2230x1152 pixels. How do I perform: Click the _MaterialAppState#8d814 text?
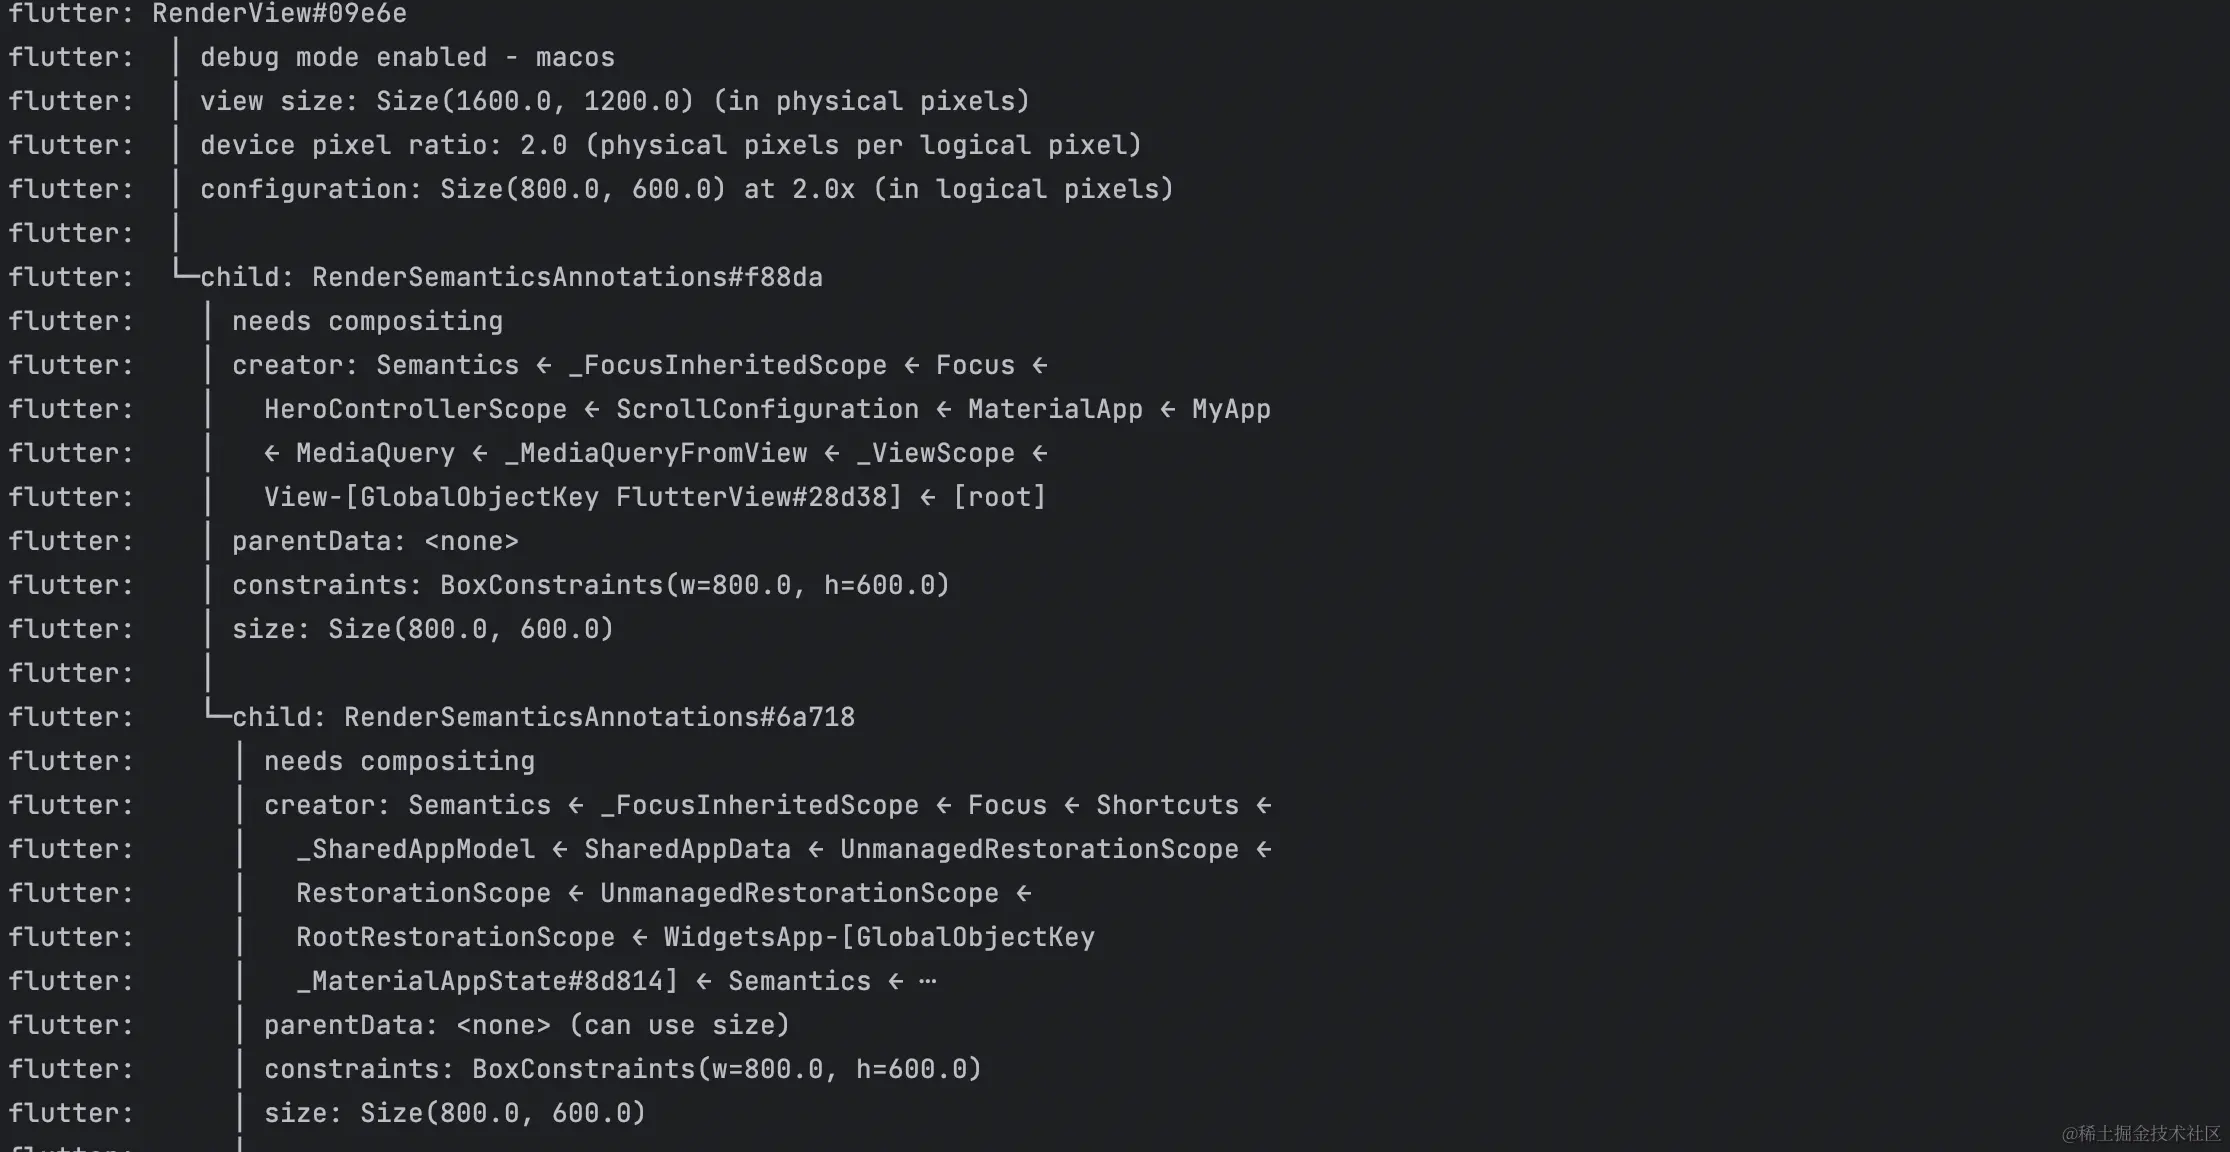(487, 981)
